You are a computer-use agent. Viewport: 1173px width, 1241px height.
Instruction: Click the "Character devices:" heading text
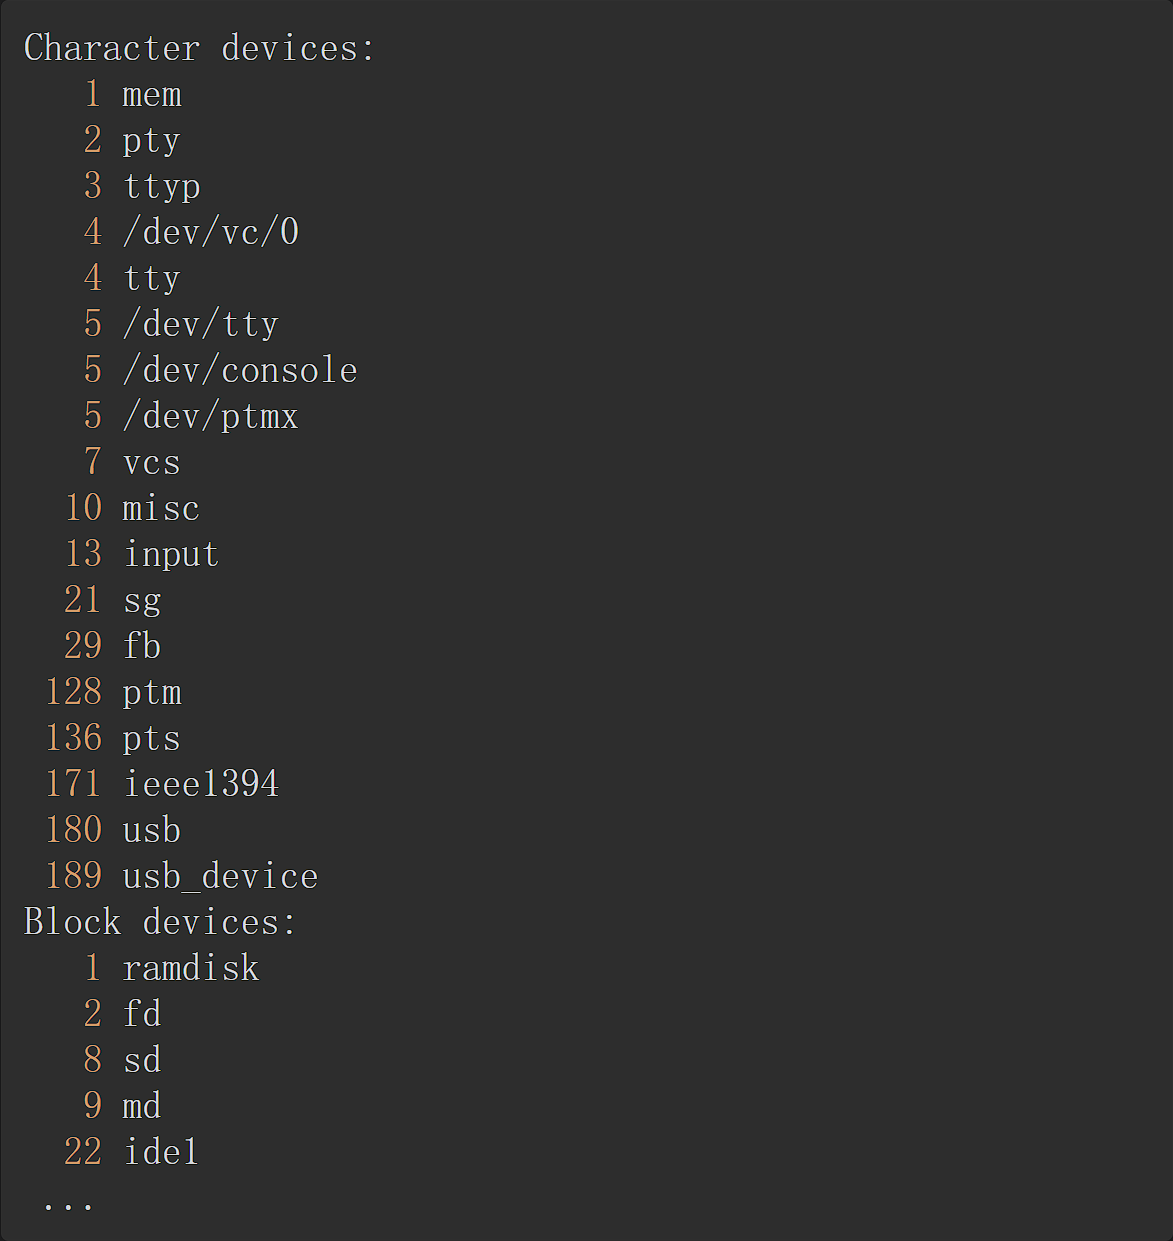[199, 48]
